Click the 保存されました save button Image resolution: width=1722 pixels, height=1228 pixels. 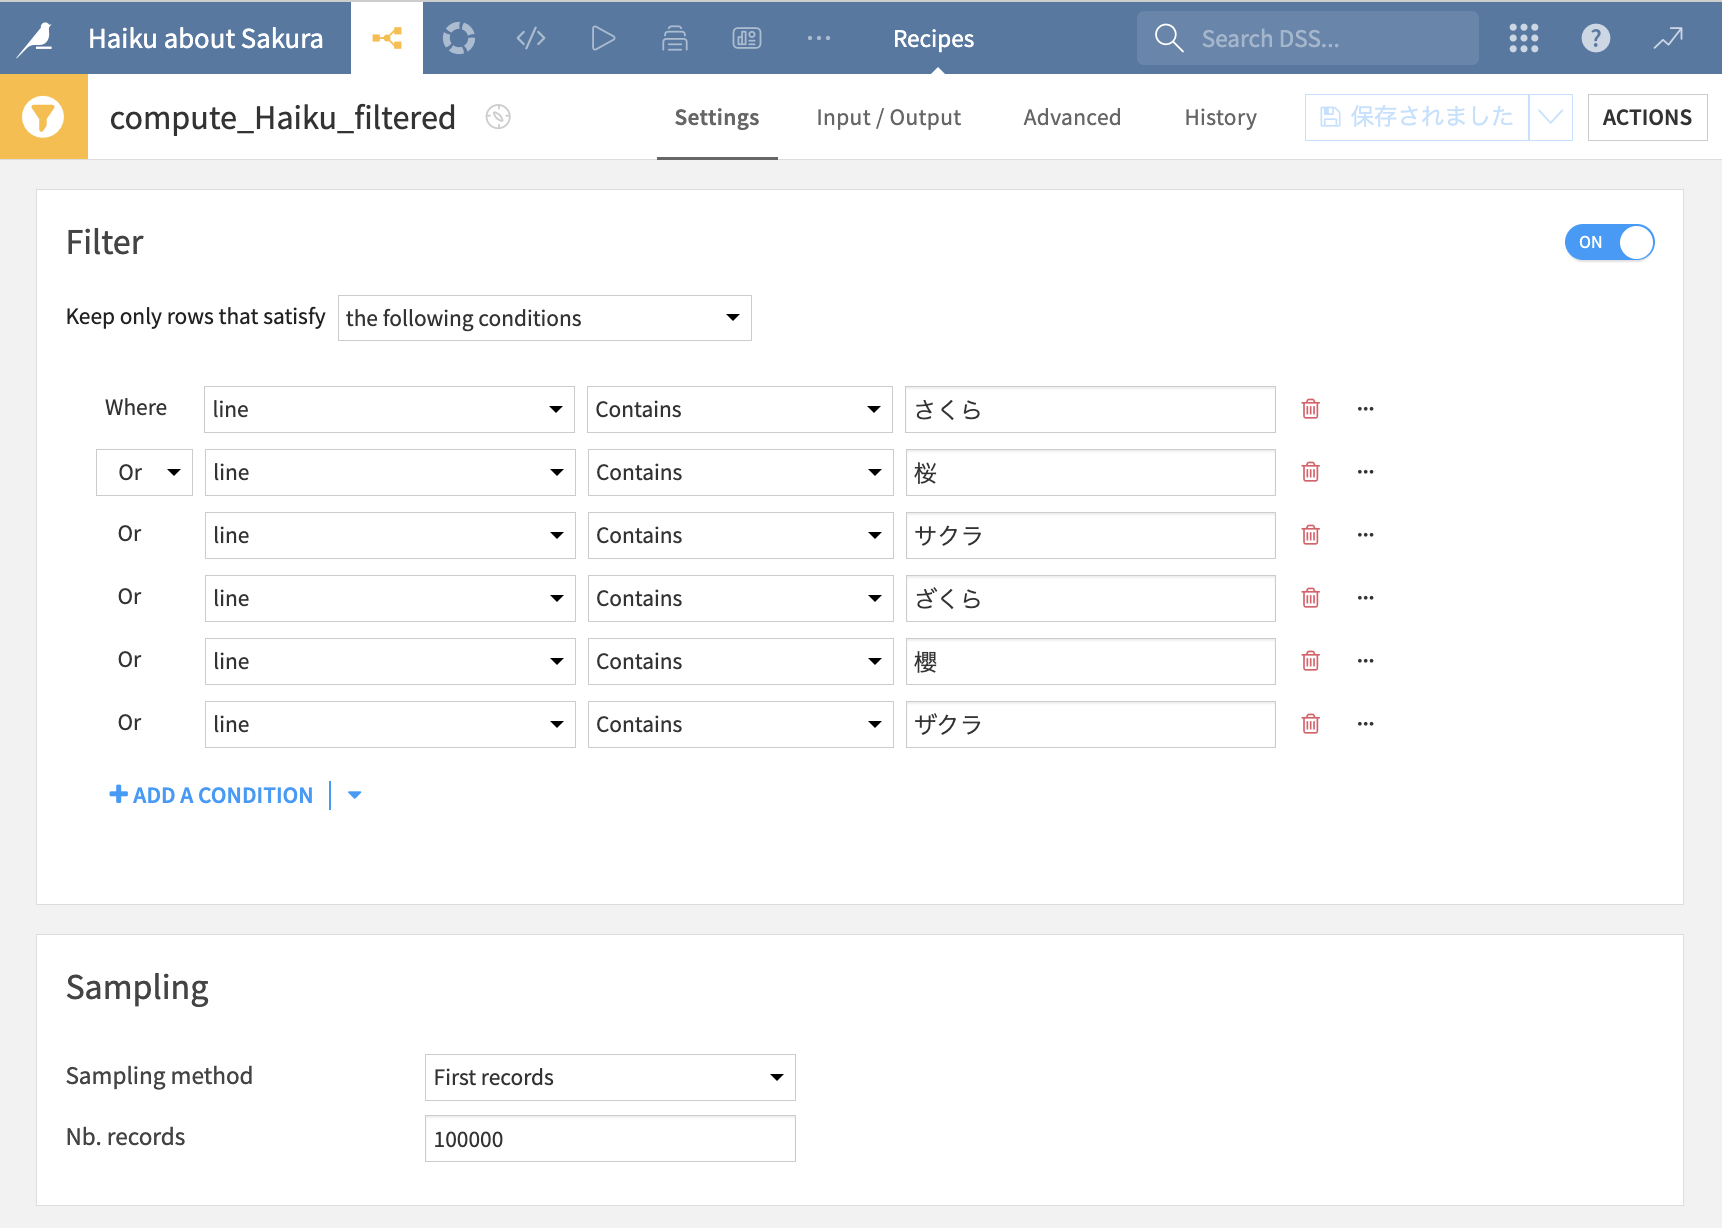[1417, 117]
